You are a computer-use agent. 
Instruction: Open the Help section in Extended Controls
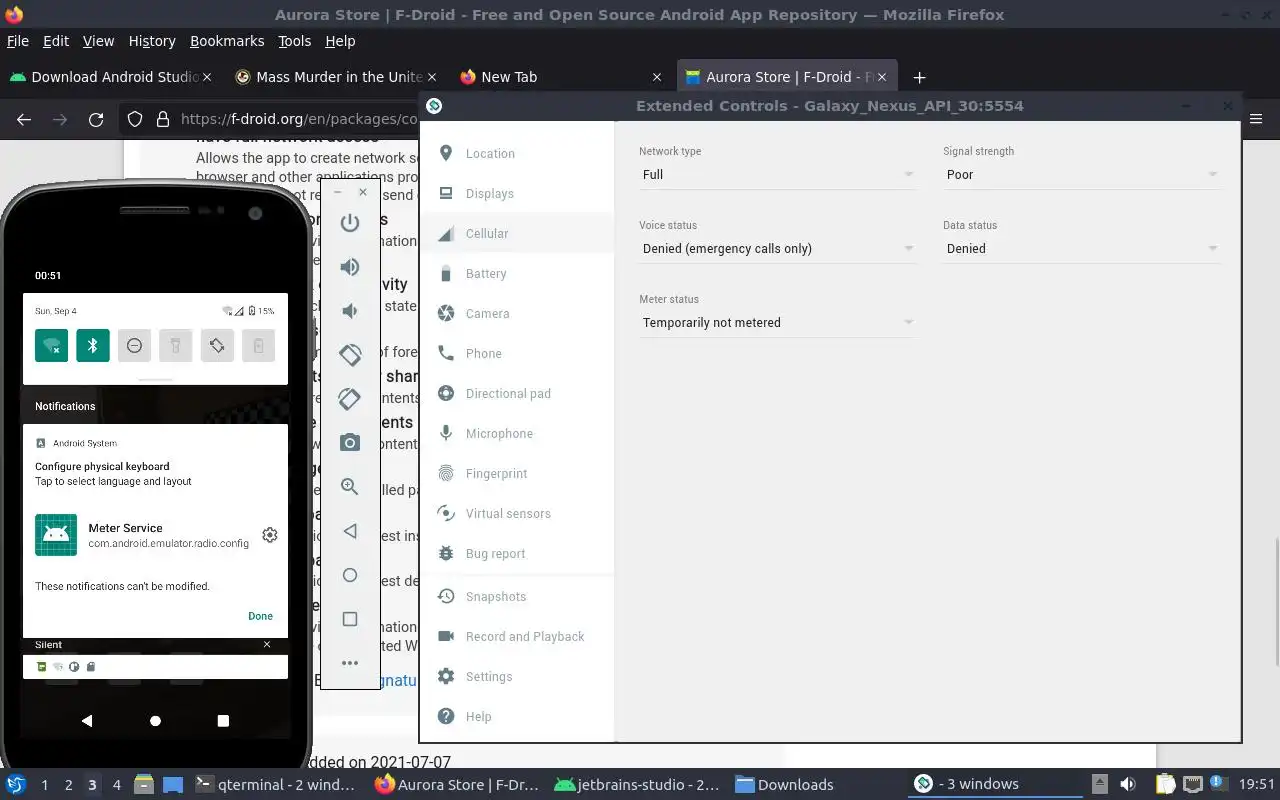(x=516, y=716)
